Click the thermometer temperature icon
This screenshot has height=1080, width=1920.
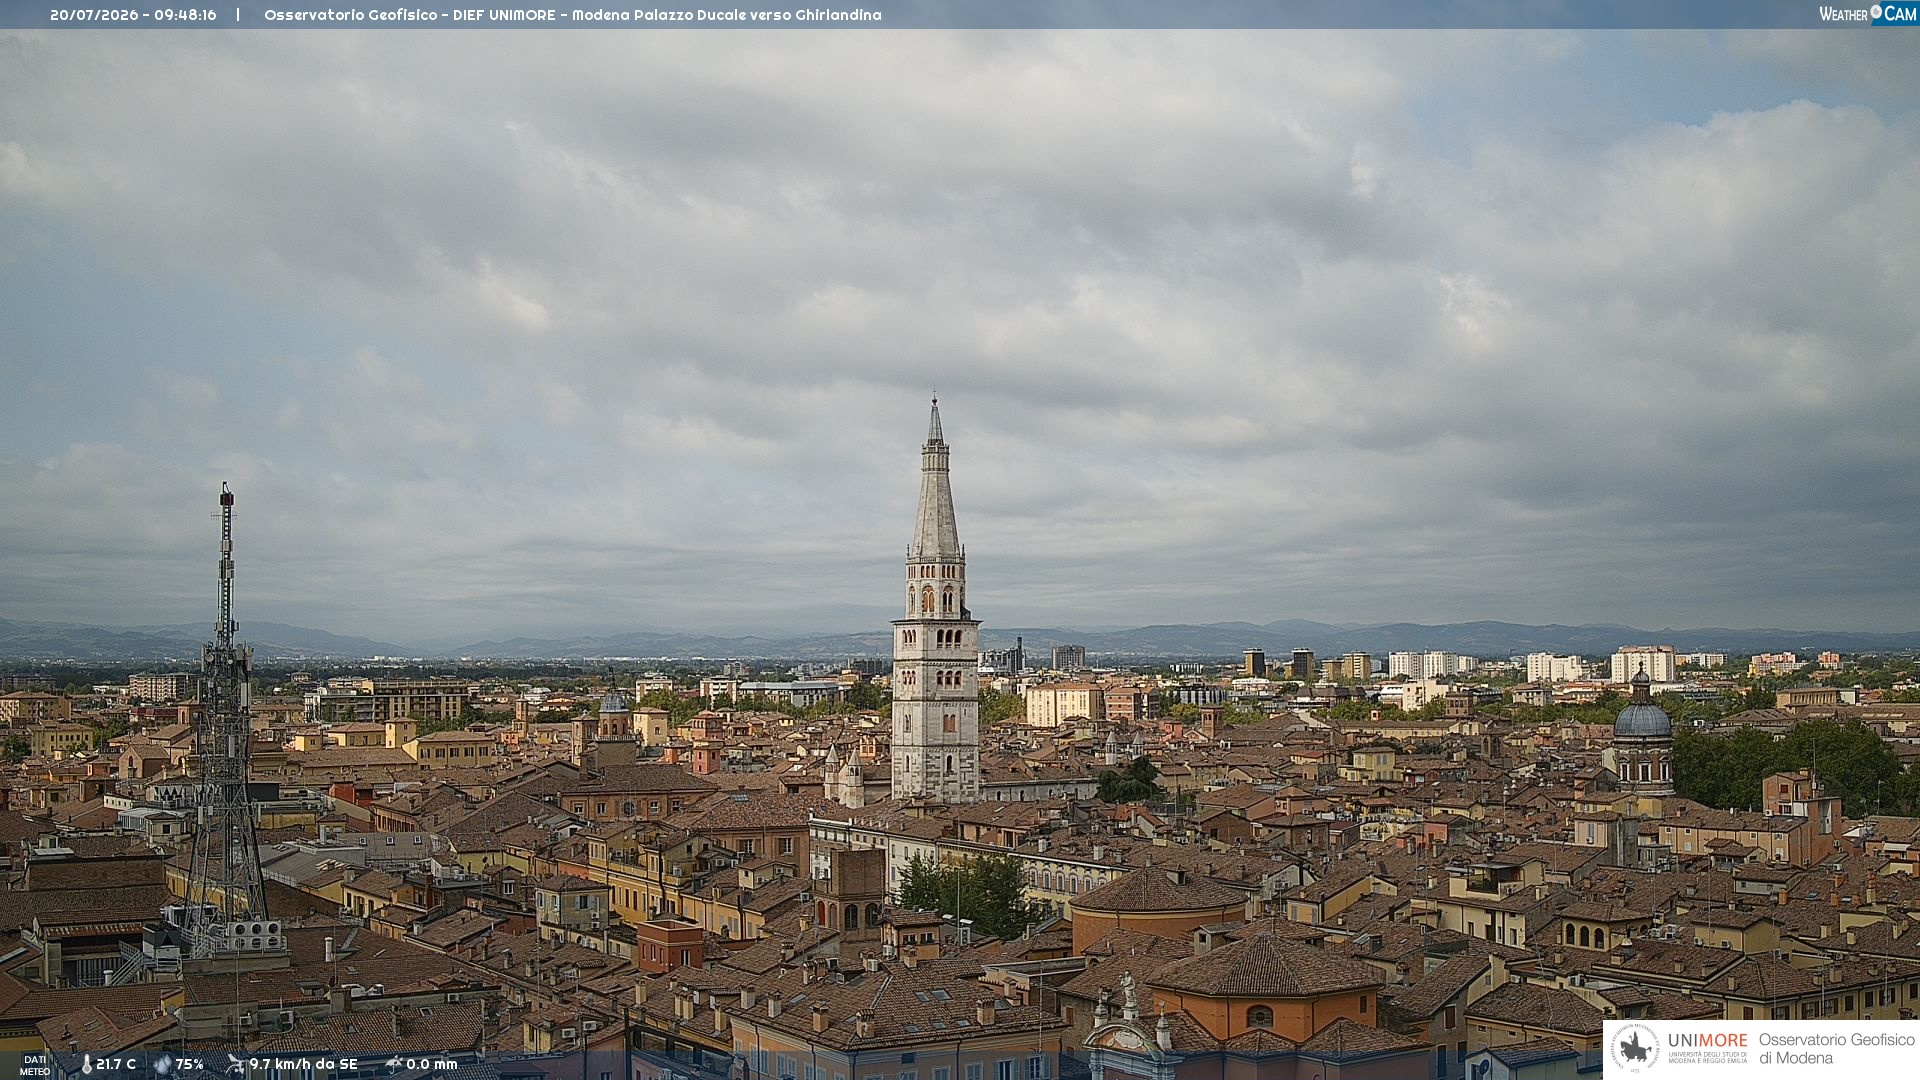(x=87, y=1064)
